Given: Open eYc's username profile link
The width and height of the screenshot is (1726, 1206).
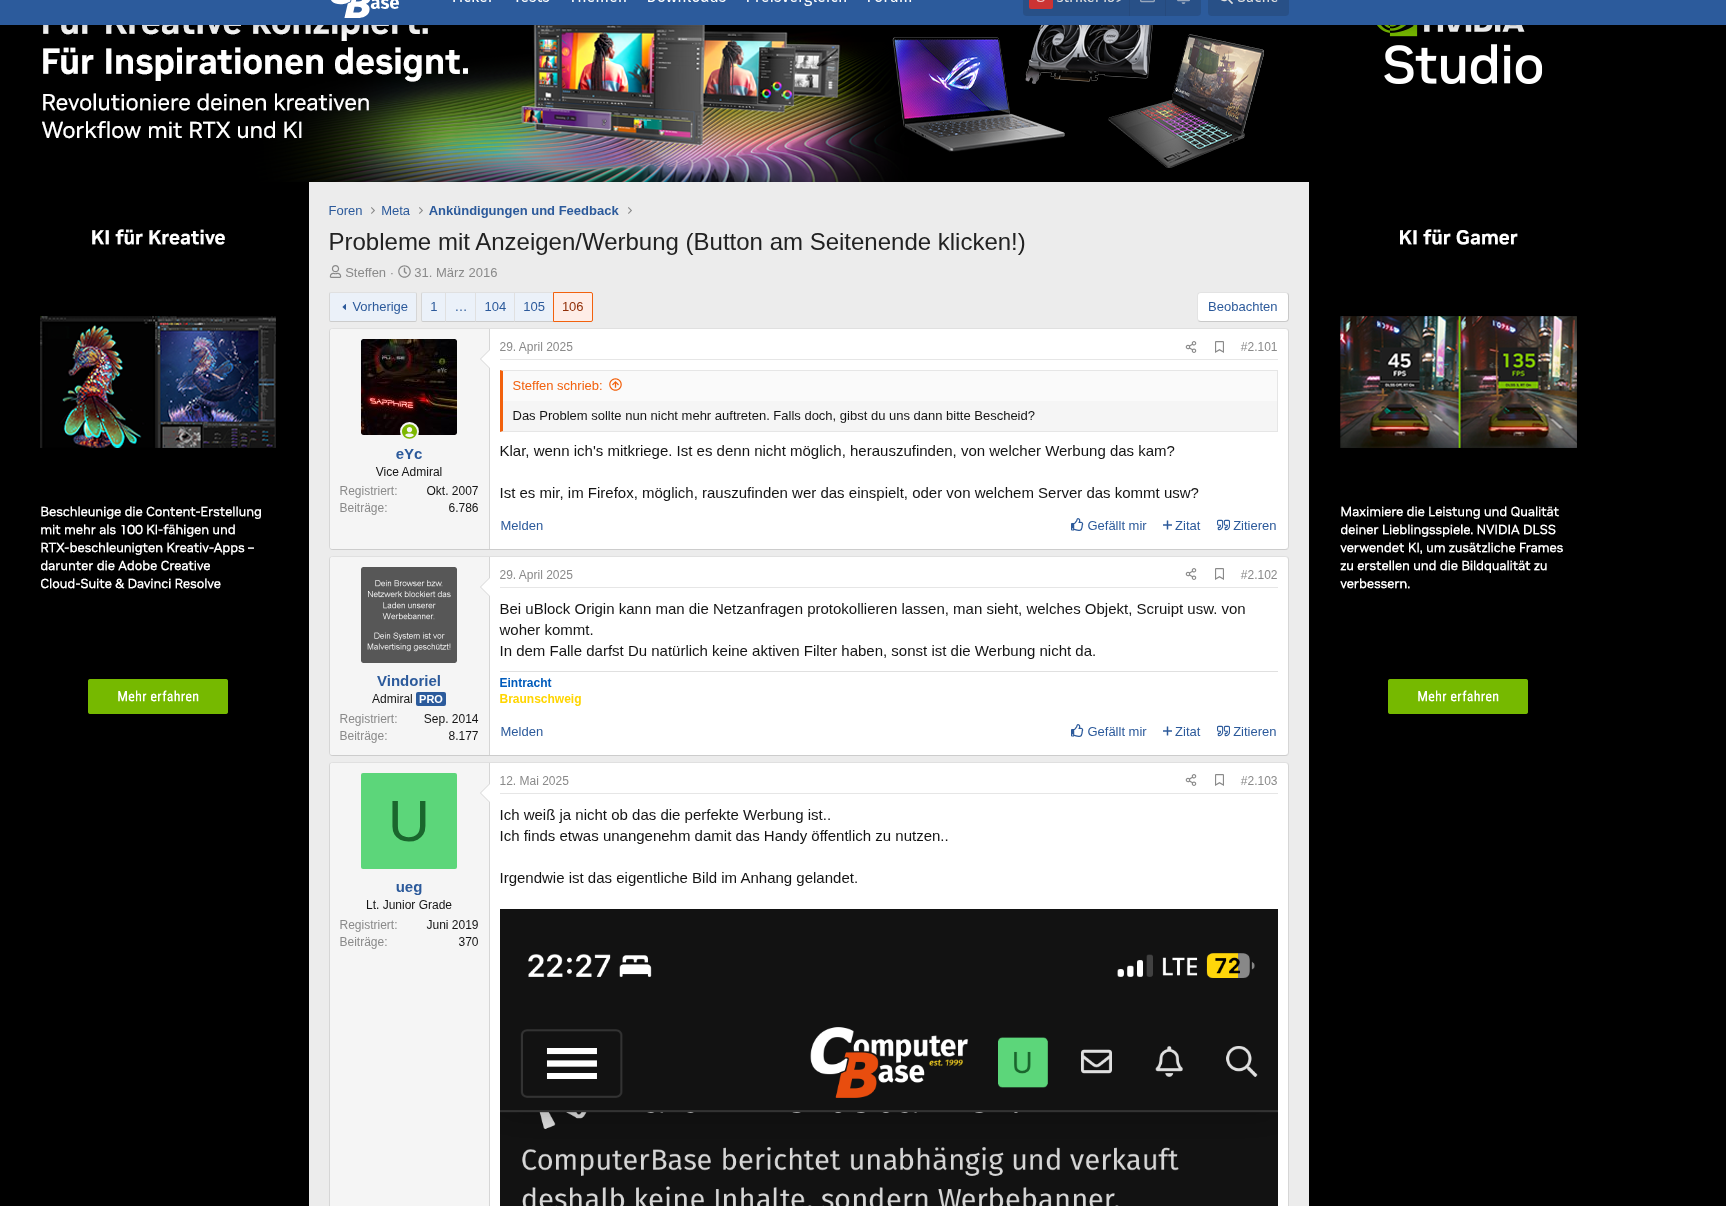Looking at the screenshot, I should (x=409, y=454).
